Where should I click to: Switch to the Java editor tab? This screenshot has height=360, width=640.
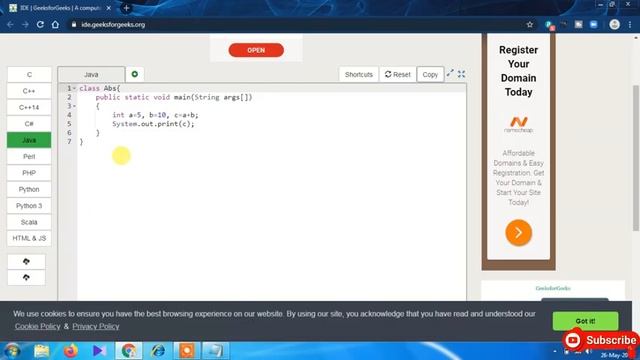(x=91, y=75)
